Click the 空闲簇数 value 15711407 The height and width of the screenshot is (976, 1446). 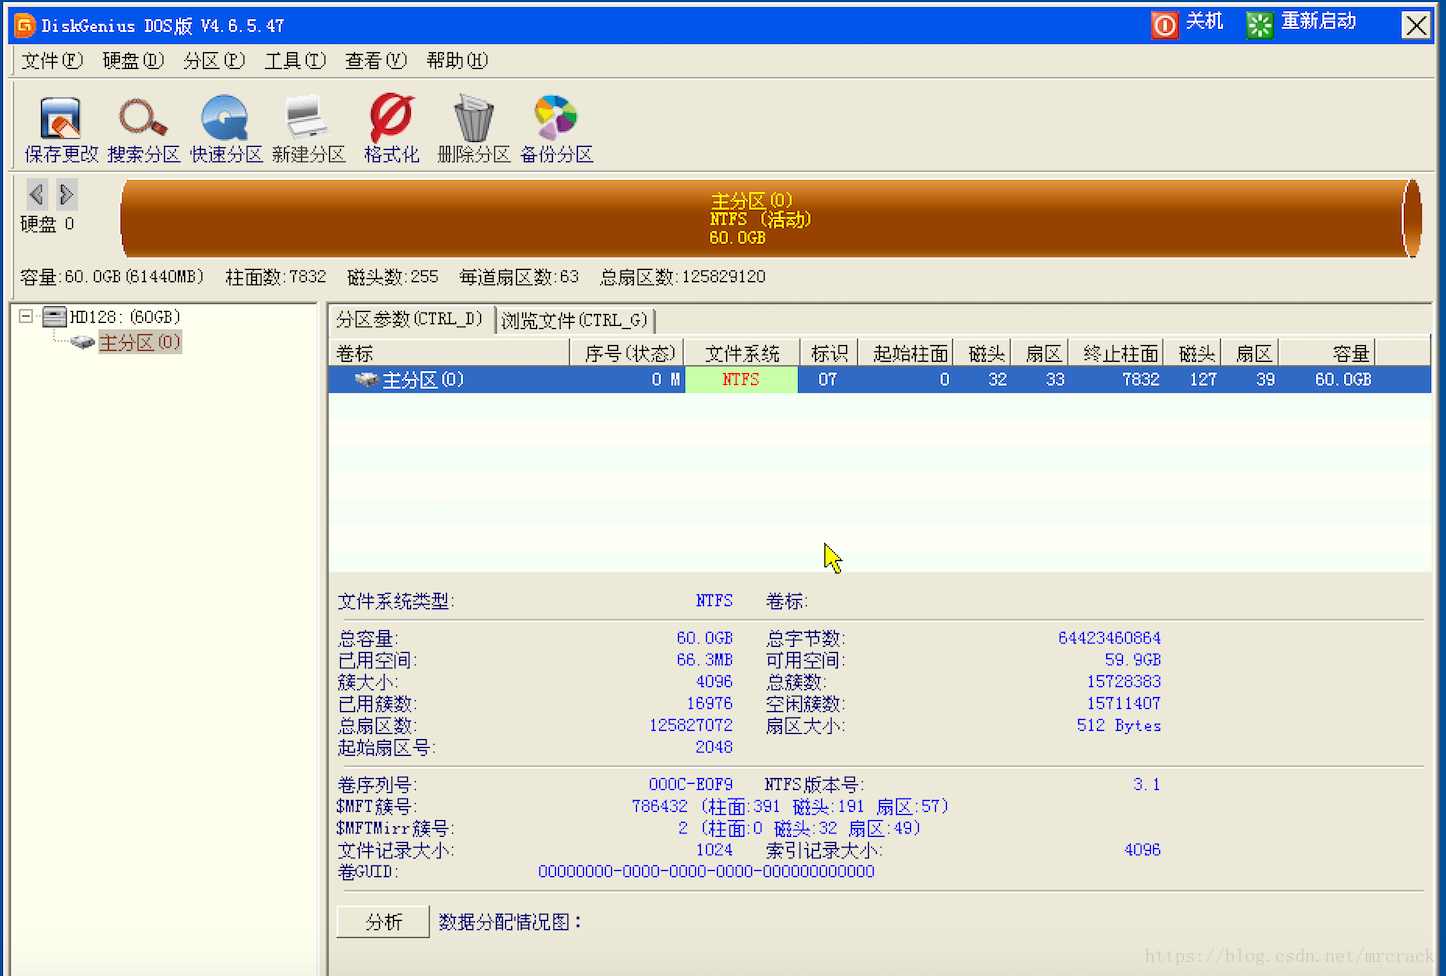1124,704
